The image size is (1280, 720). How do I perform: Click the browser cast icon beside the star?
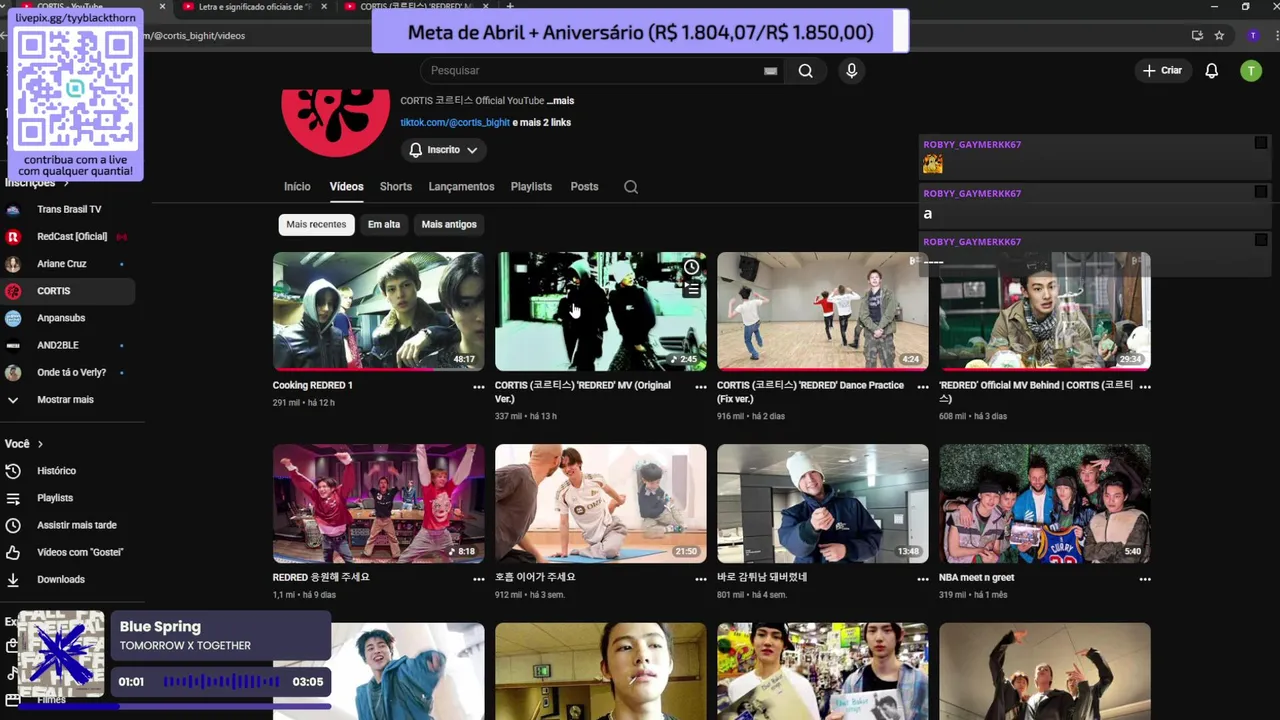[1197, 36]
